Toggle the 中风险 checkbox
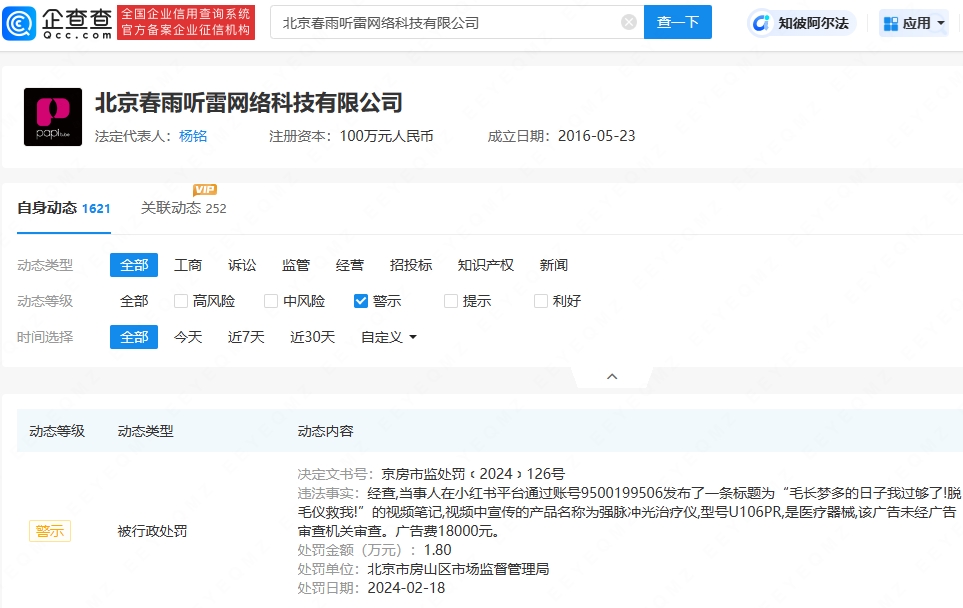This screenshot has height=608, width=963. pos(271,301)
